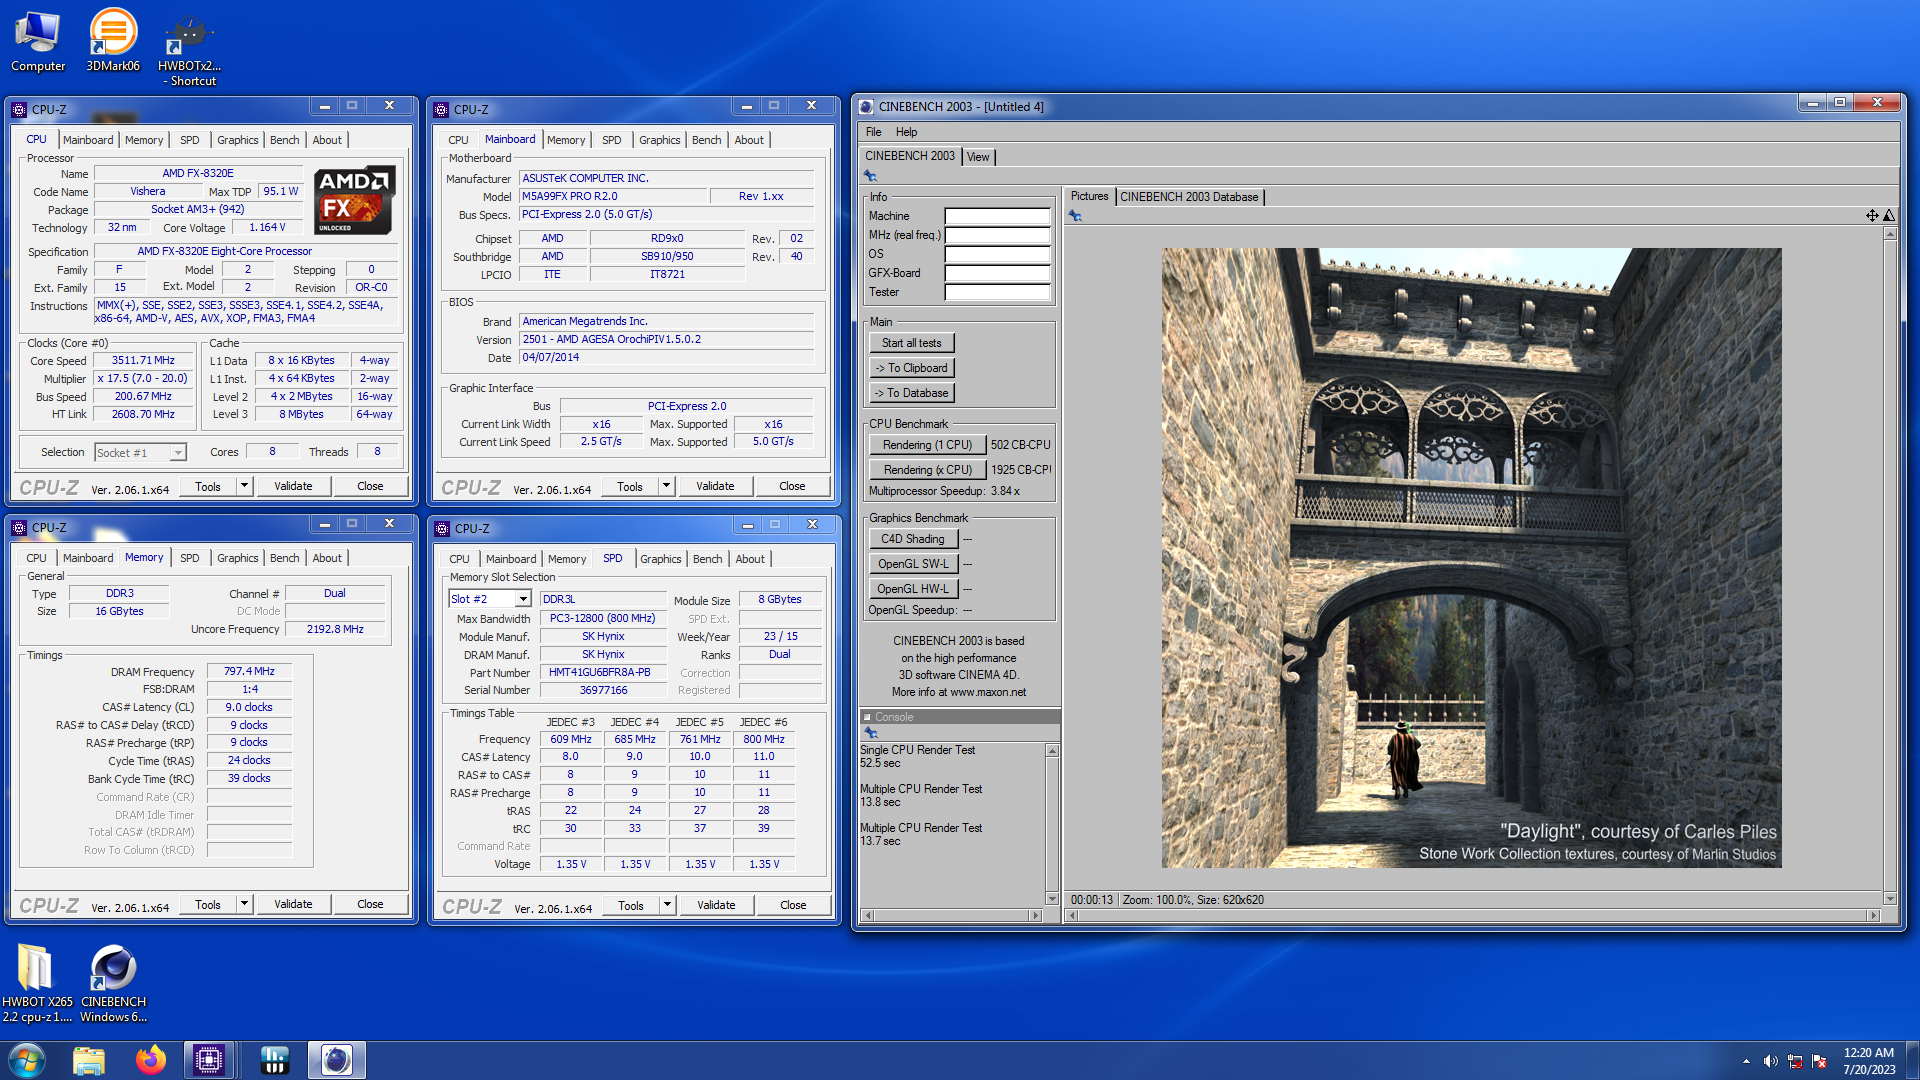This screenshot has height=1080, width=1920.
Task: Start the OpenGL SW-L test
Action: coord(913,564)
